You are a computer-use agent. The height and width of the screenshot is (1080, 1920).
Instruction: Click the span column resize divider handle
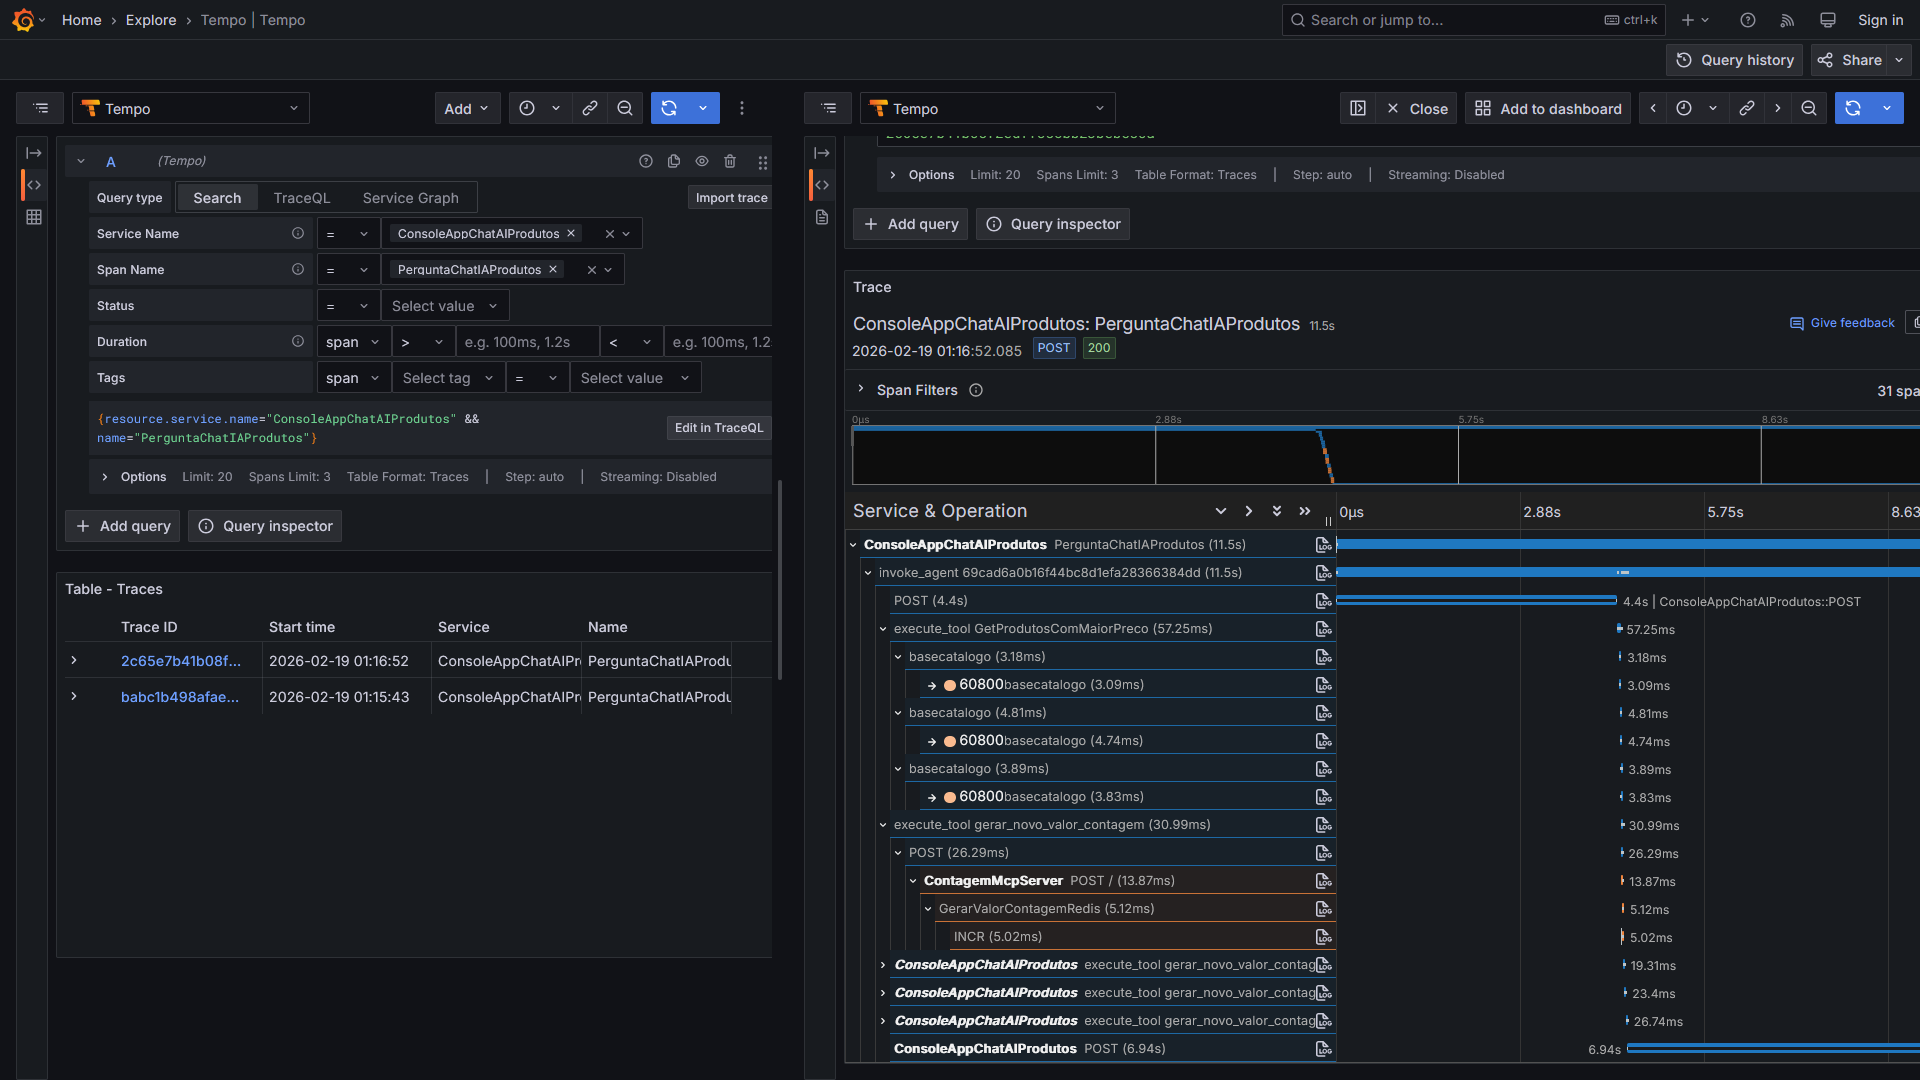point(1328,520)
